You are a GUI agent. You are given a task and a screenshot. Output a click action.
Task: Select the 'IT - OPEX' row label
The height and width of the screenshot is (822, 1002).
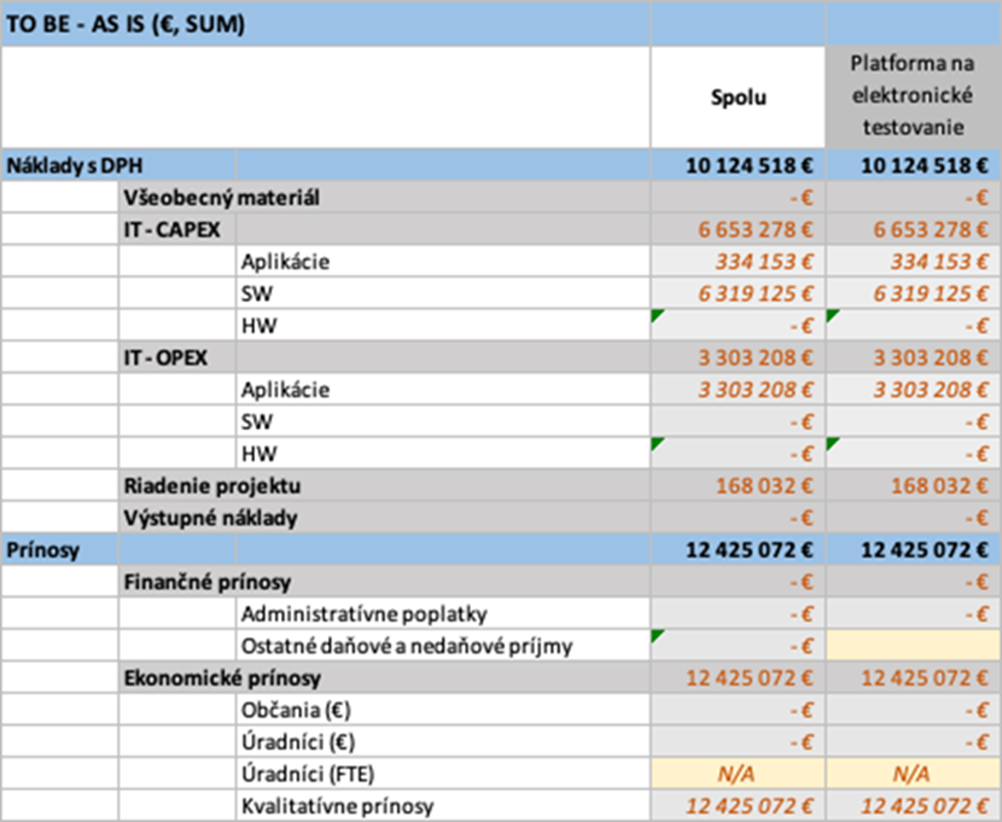166,358
